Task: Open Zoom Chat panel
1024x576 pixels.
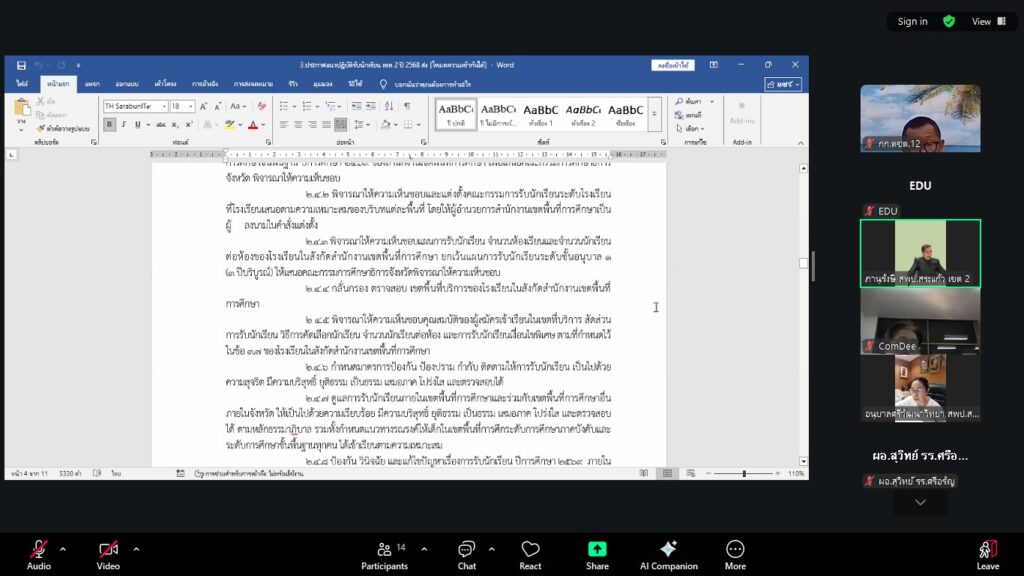Action: click(467, 555)
